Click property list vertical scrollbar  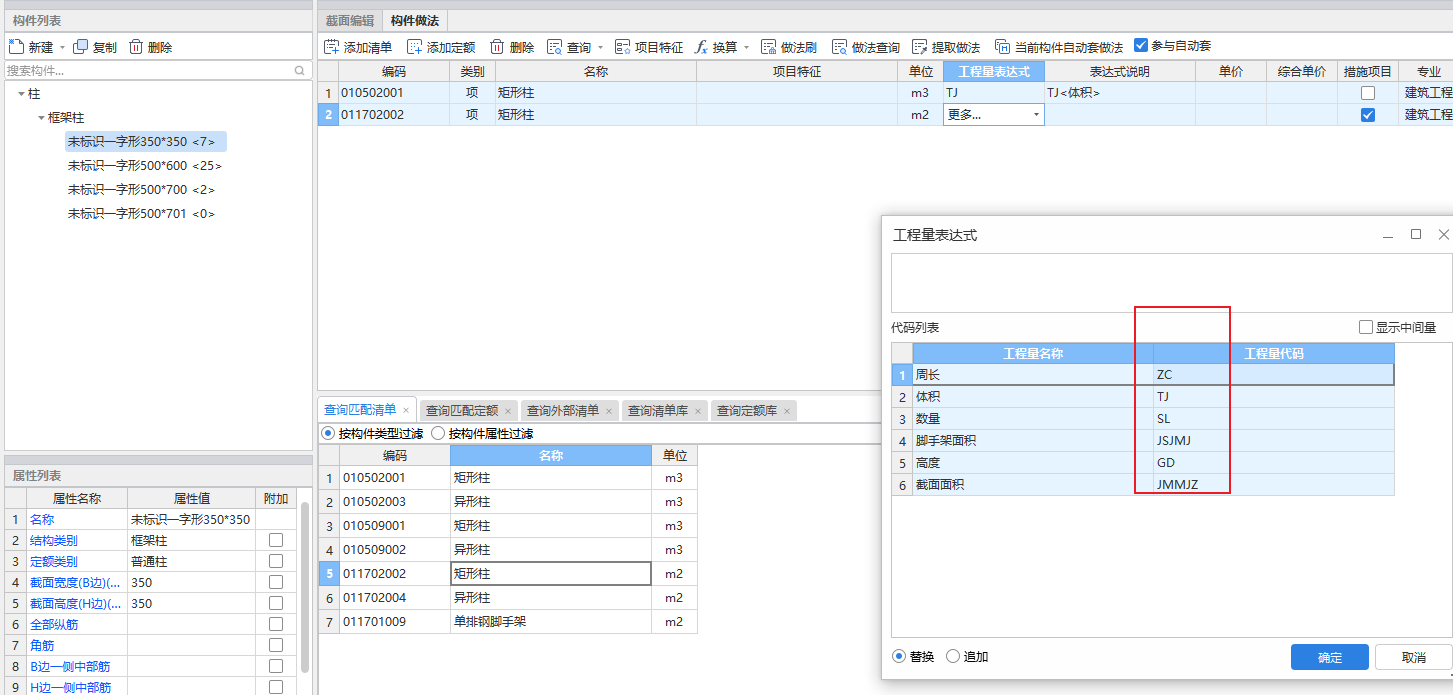click(x=305, y=586)
